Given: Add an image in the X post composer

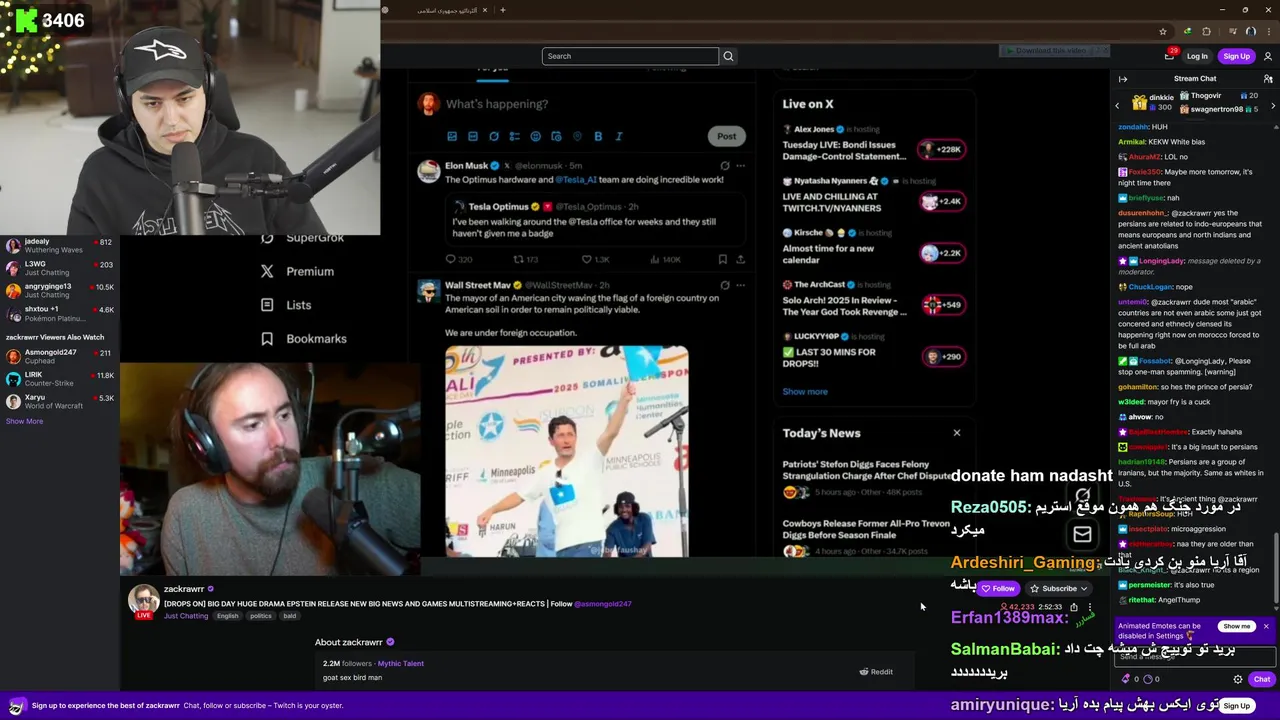Looking at the screenshot, I should pyautogui.click(x=452, y=136).
